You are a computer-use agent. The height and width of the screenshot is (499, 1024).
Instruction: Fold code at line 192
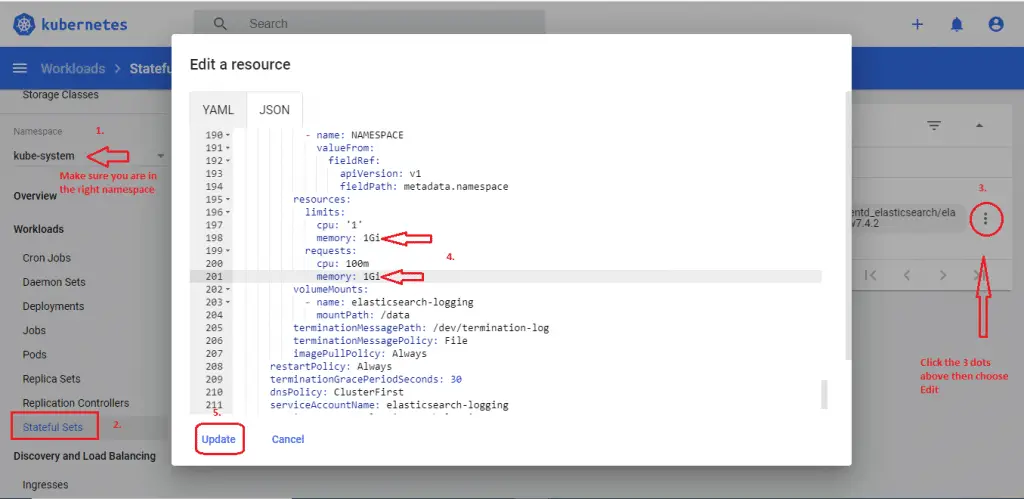227,161
